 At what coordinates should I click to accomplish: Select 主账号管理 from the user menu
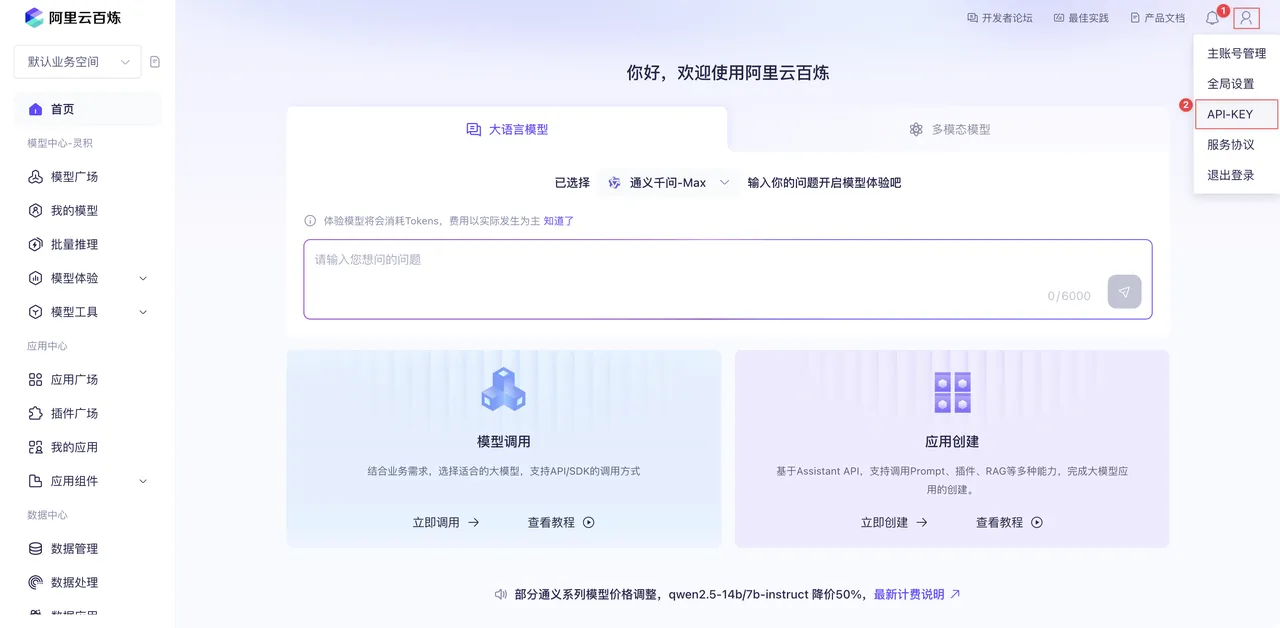coord(1237,54)
